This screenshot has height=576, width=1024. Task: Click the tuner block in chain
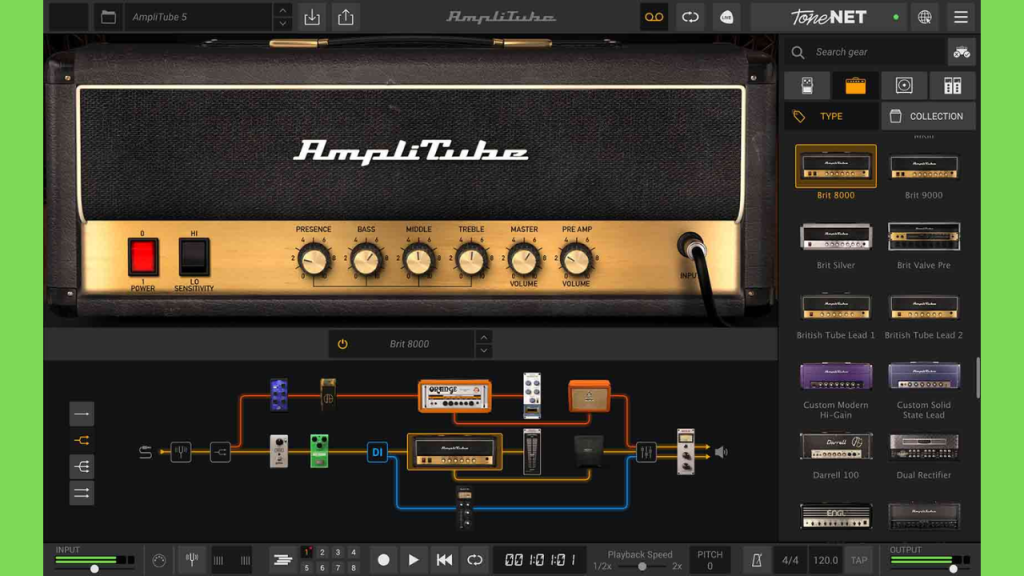pyautogui.click(x=181, y=452)
